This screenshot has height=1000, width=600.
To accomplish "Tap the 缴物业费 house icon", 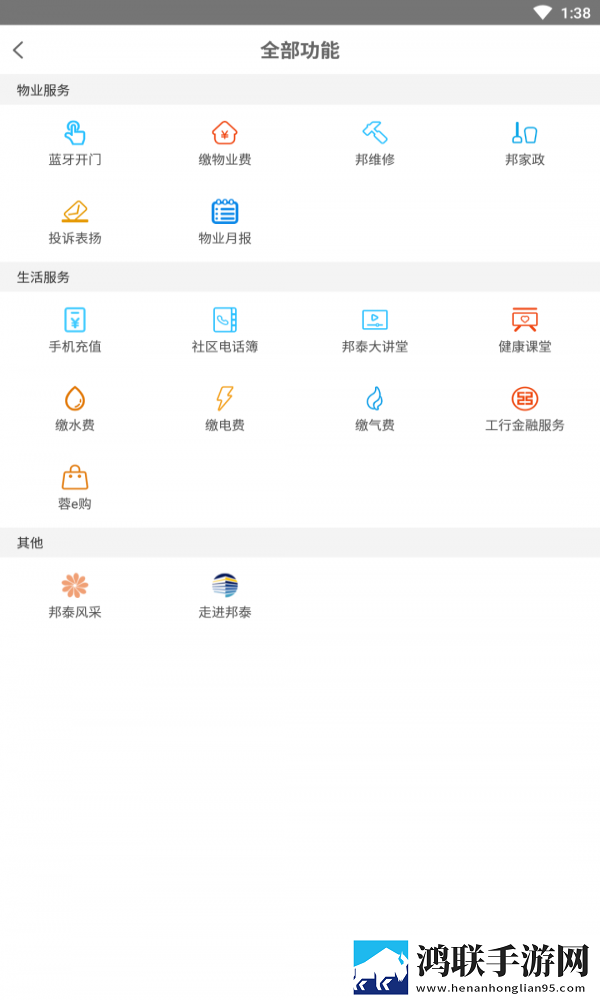I will tap(224, 133).
